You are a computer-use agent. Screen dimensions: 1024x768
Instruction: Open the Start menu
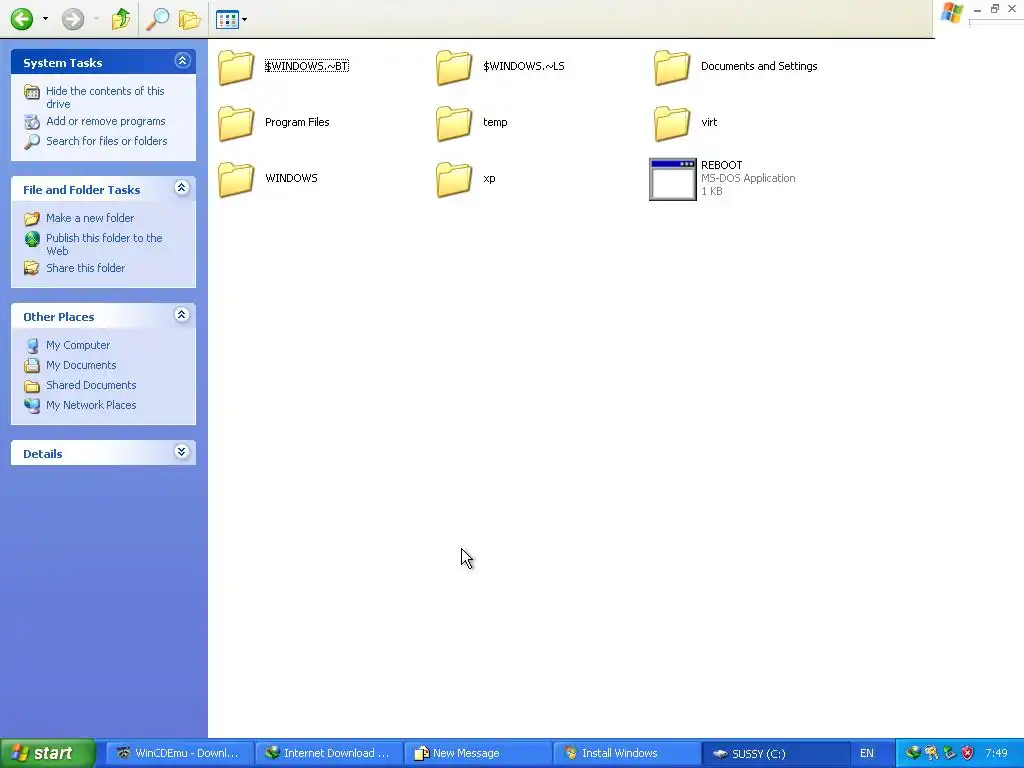click(x=48, y=753)
